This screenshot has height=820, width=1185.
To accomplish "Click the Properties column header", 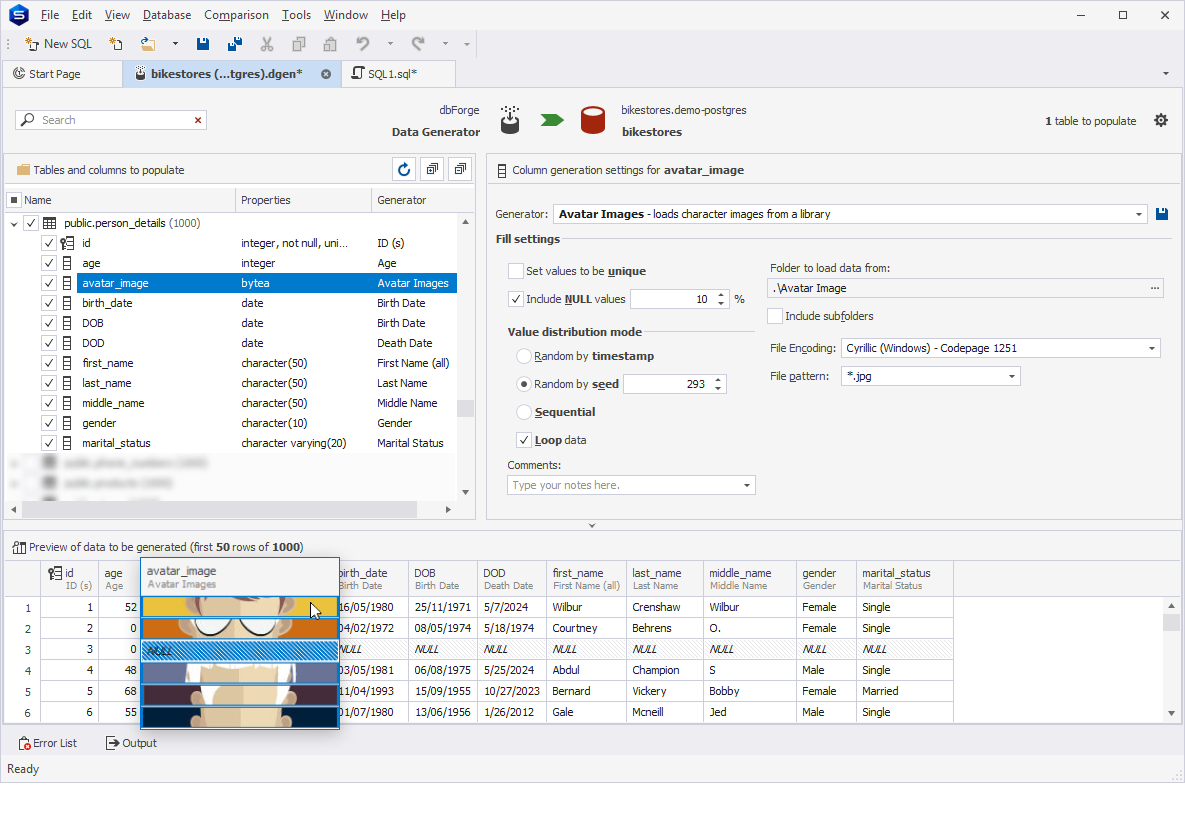I will 303,200.
